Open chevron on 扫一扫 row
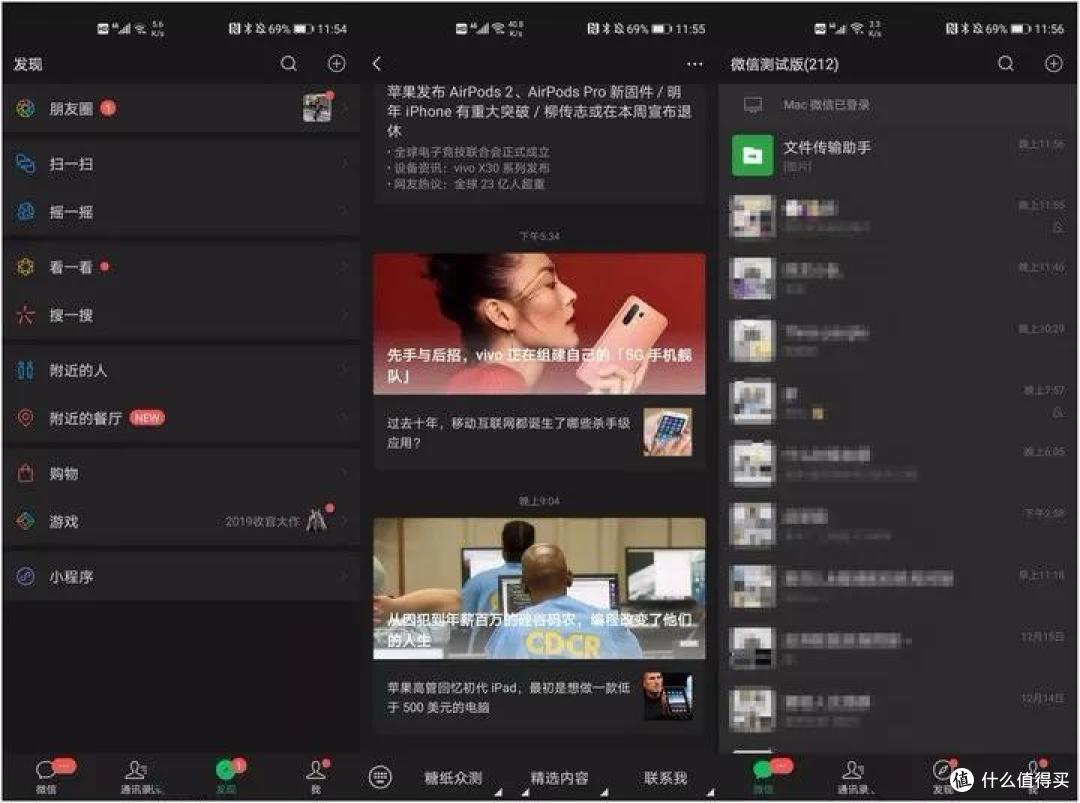Image resolution: width=1080 pixels, height=803 pixels. tap(345, 164)
